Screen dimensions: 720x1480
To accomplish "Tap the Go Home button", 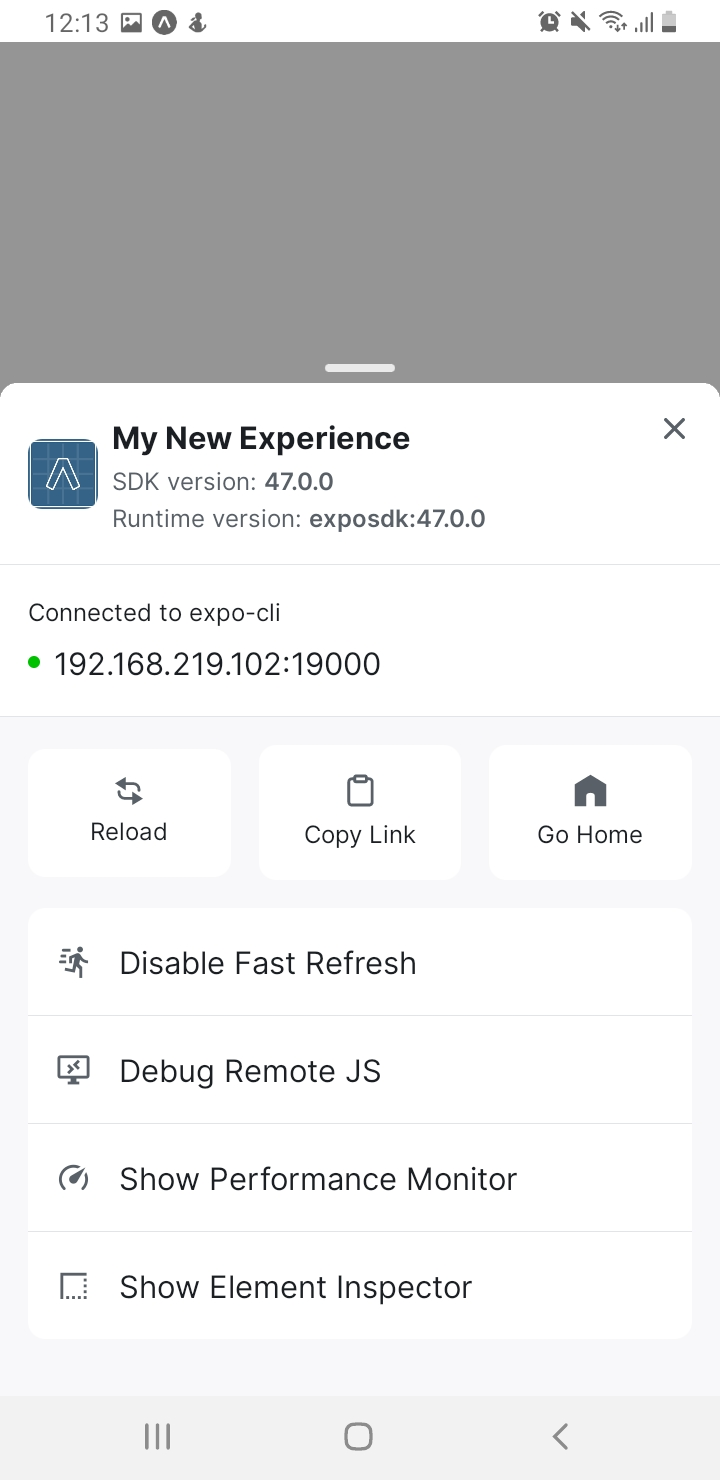I will (x=590, y=813).
